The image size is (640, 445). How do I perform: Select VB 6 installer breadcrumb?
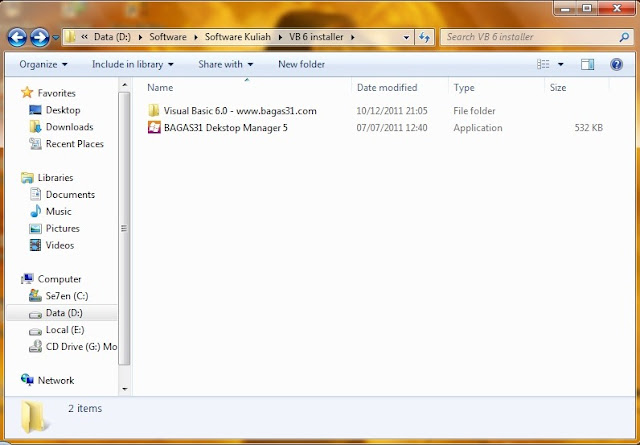click(316, 37)
